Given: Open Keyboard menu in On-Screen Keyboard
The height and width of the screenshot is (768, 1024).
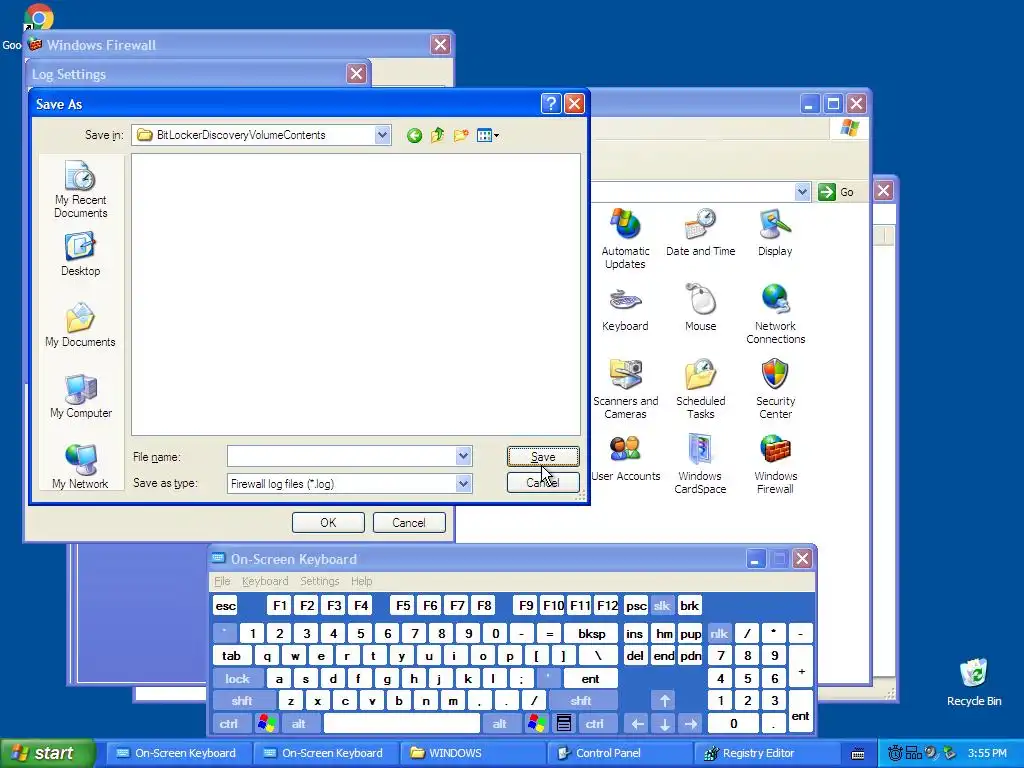Looking at the screenshot, I should tap(264, 581).
